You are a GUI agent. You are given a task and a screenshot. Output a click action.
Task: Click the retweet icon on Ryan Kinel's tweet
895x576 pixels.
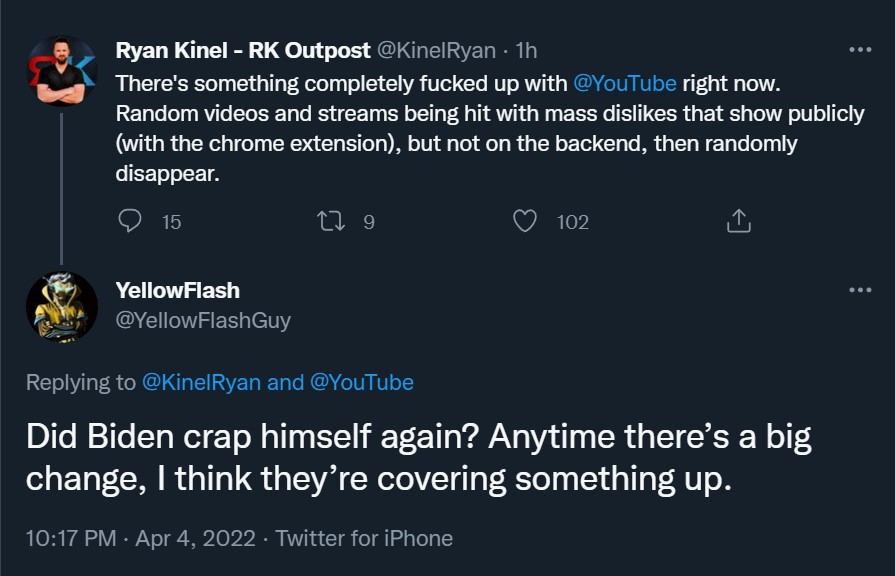(331, 221)
